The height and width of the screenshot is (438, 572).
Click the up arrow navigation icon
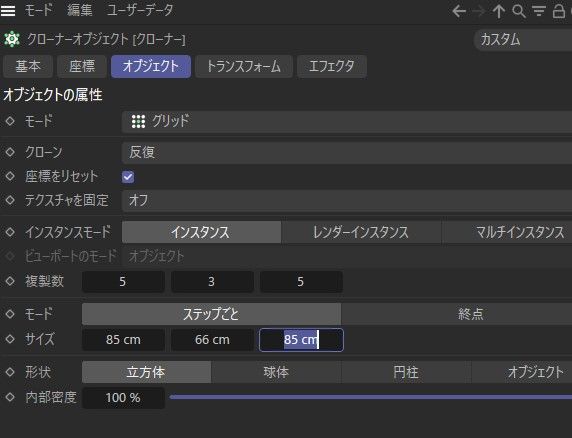pos(499,11)
